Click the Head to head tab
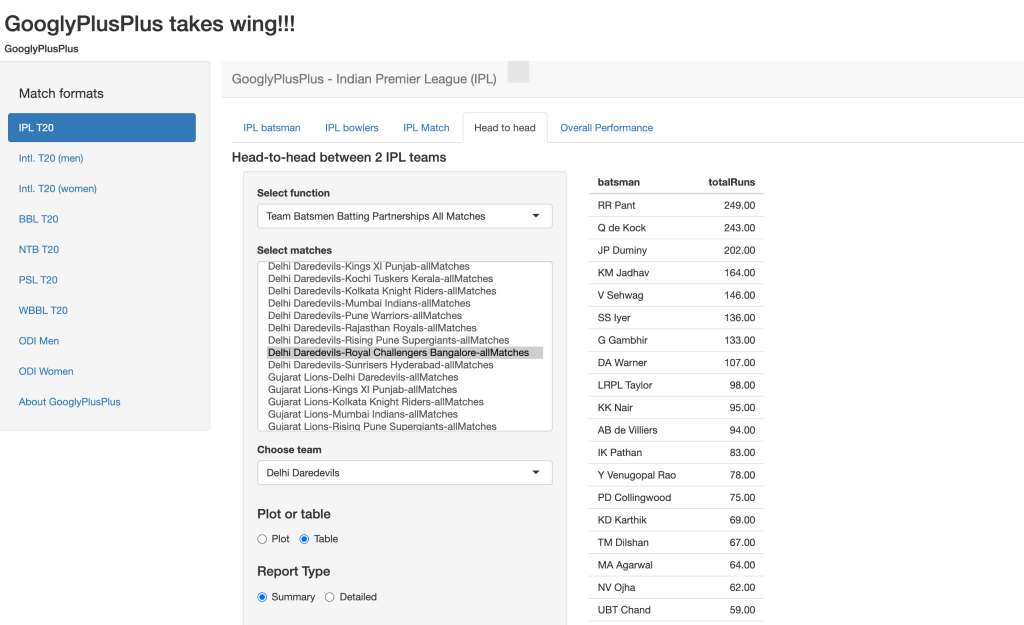The height and width of the screenshot is (625, 1024). [504, 128]
